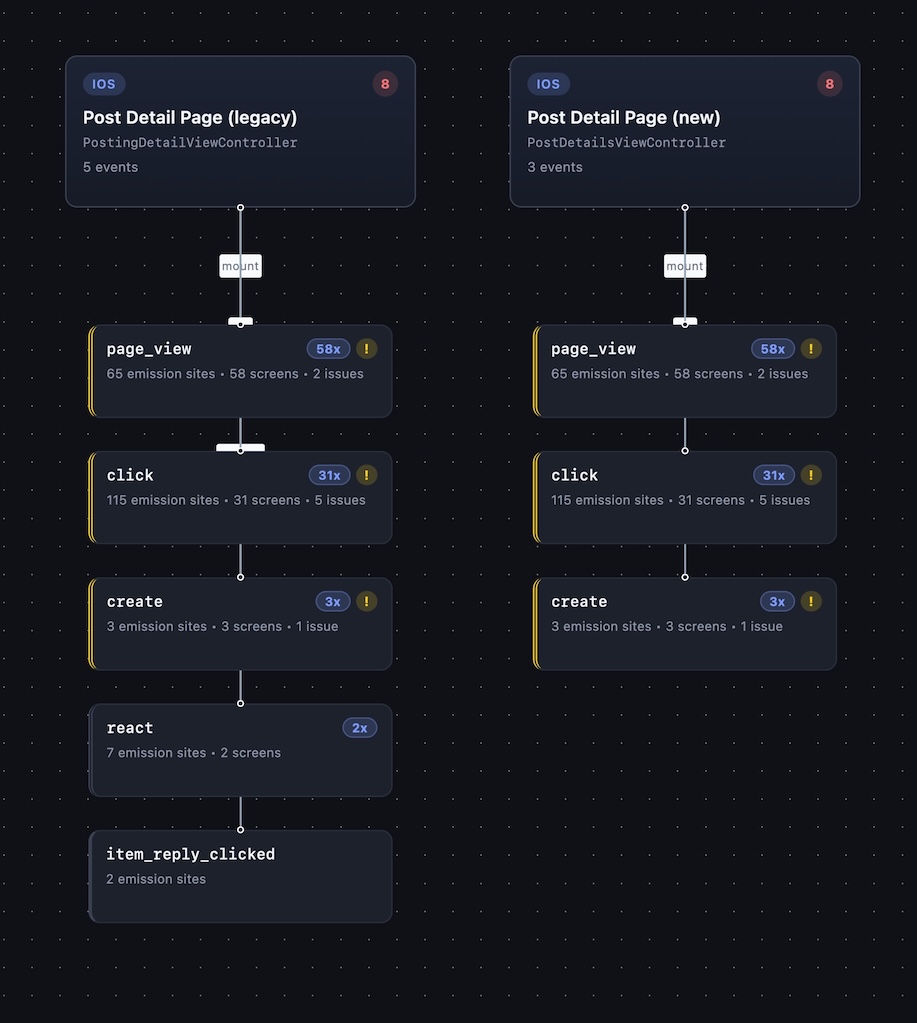
Task: Click connector handle atop react node
Action: 240,703
